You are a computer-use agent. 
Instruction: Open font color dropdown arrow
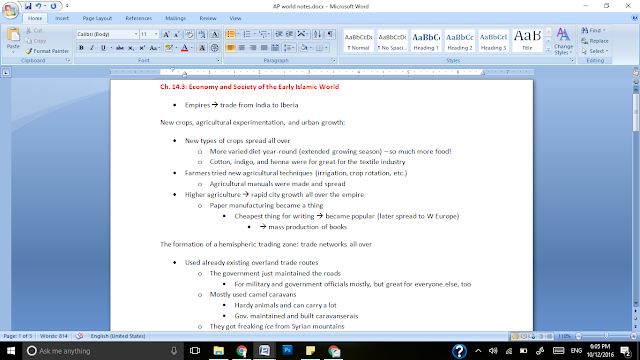pos(192,48)
